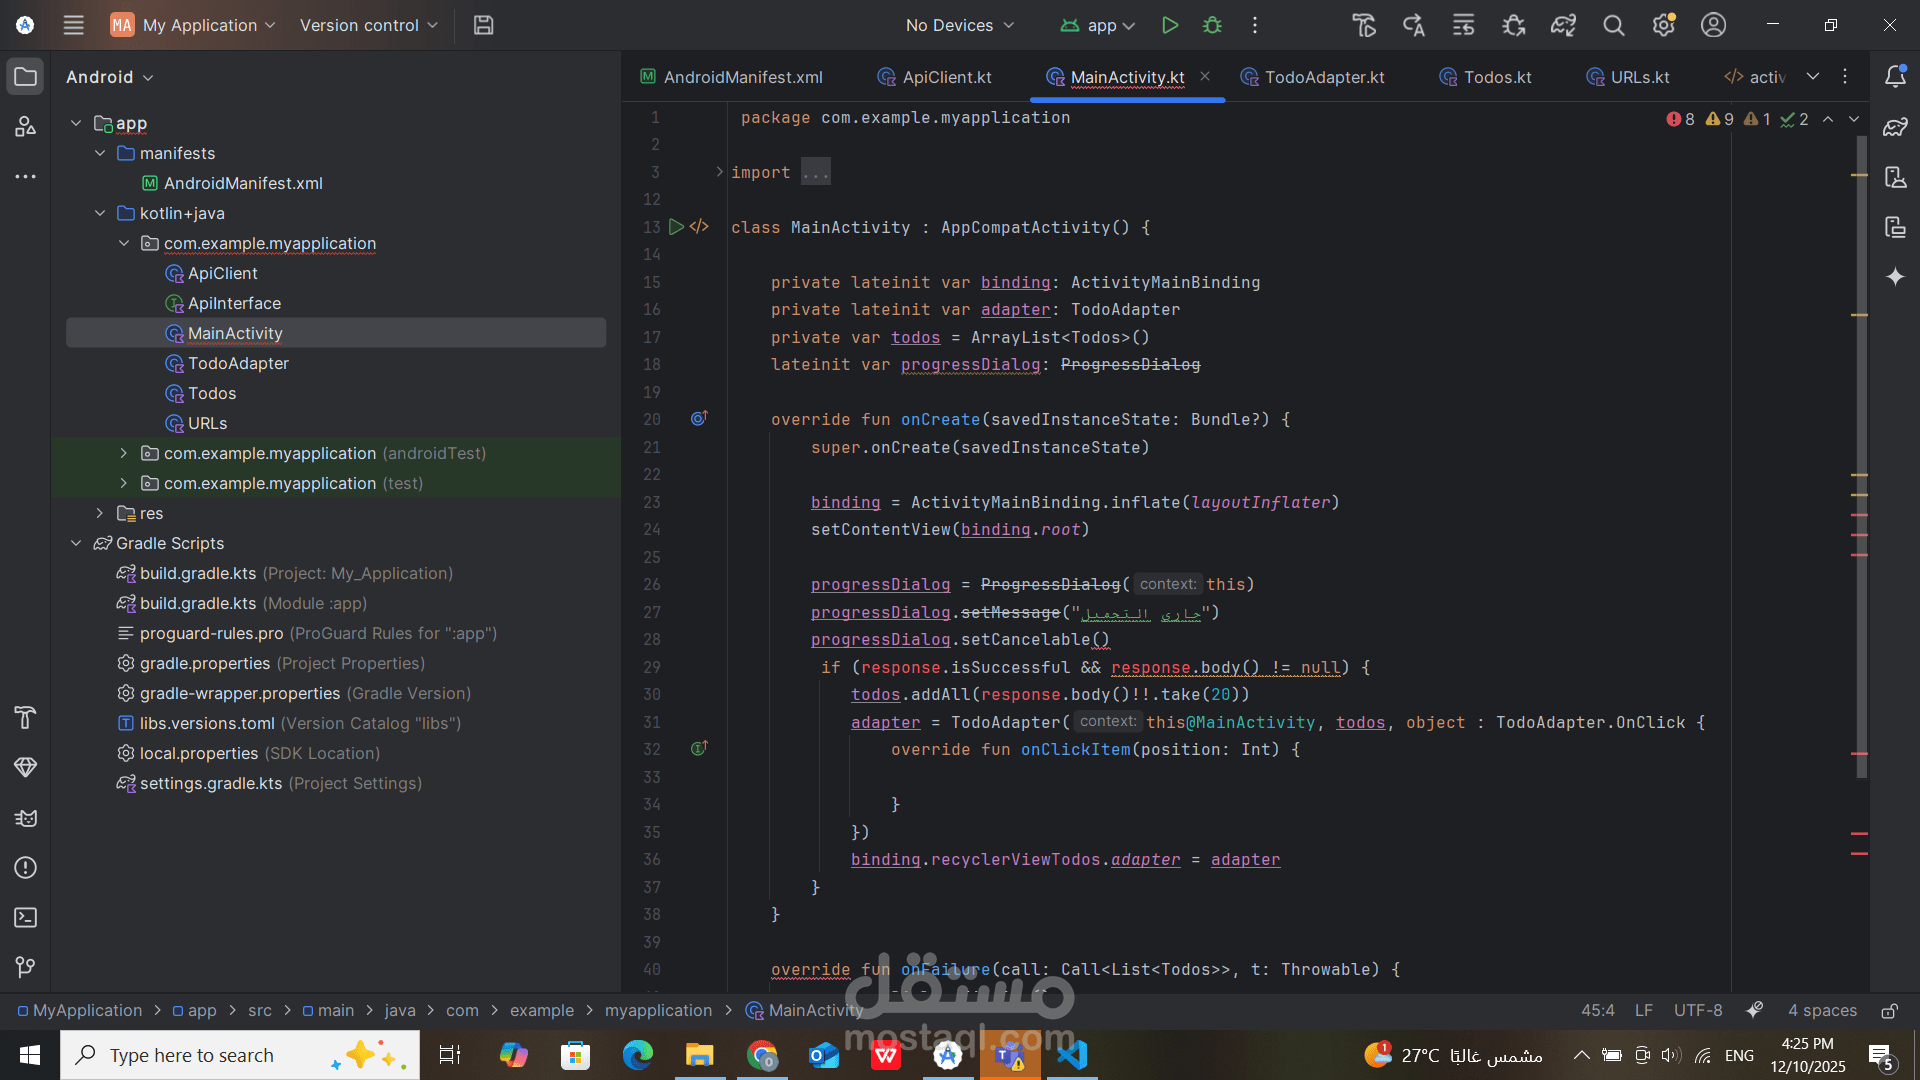The width and height of the screenshot is (1920, 1080).
Task: Open the Terminal tool window
Action: pyautogui.click(x=26, y=917)
